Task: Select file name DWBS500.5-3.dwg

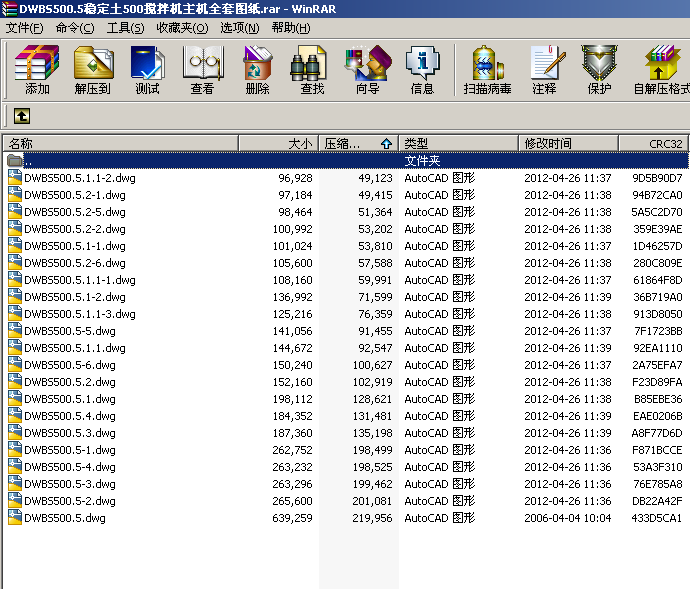Action: 70,484
